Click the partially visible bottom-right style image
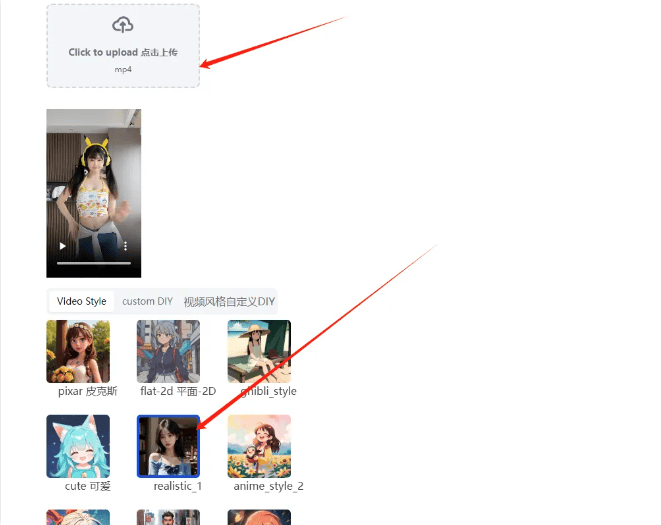The height and width of the screenshot is (525, 661). click(x=259, y=517)
